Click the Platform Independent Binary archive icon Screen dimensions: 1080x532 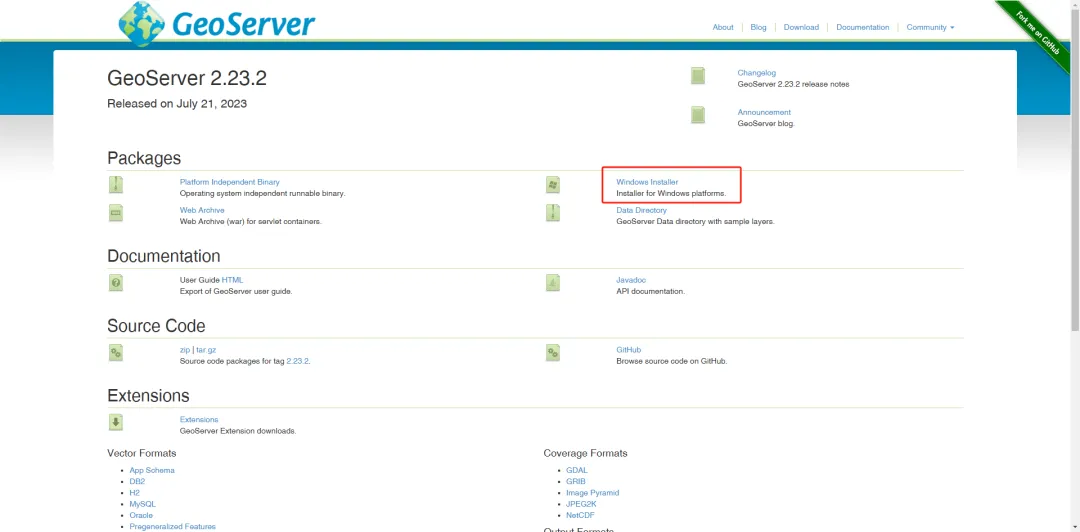coord(116,185)
